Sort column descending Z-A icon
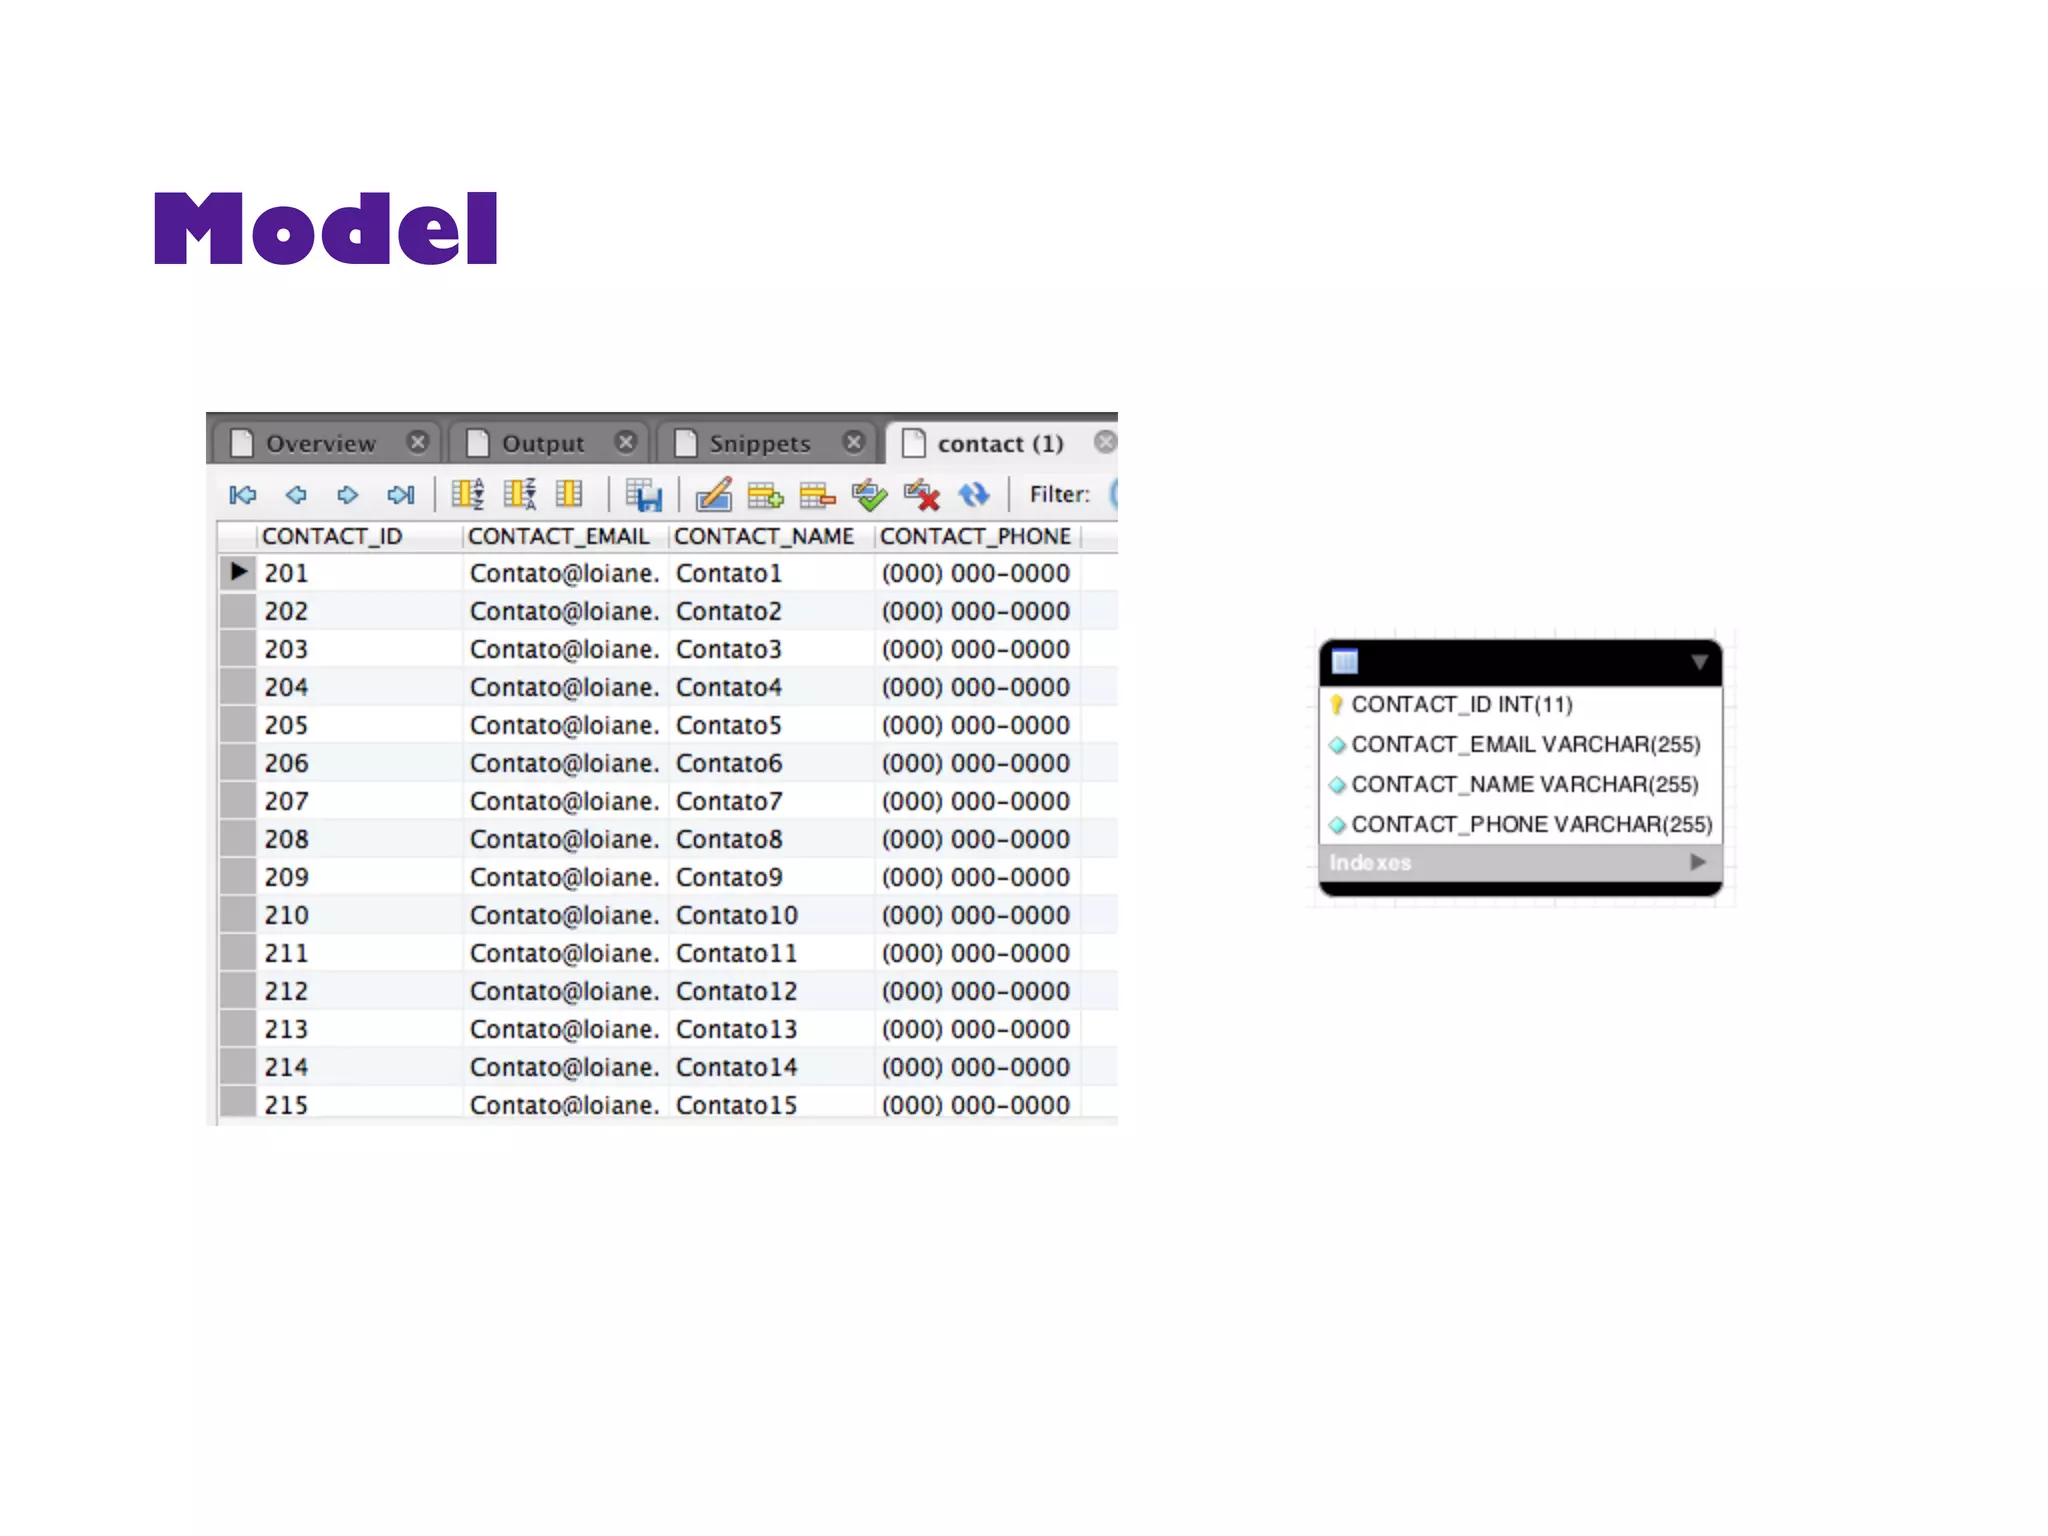 [519, 494]
